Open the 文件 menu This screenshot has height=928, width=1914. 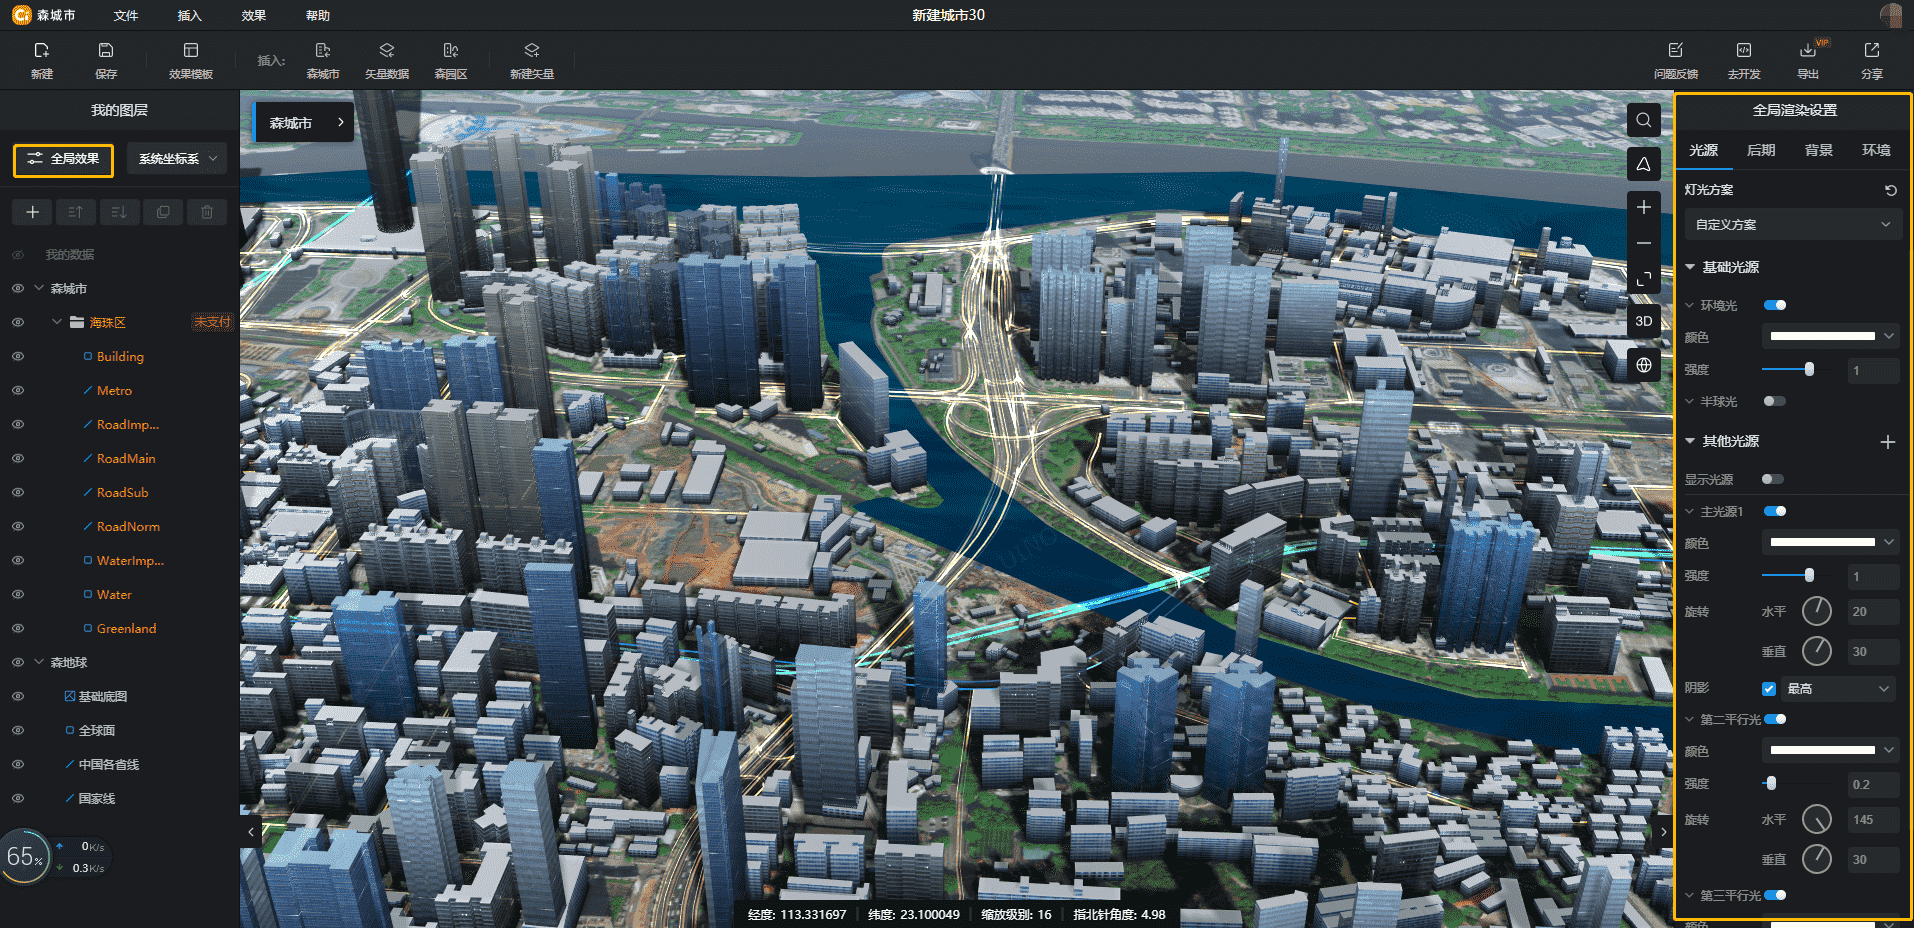(x=126, y=15)
